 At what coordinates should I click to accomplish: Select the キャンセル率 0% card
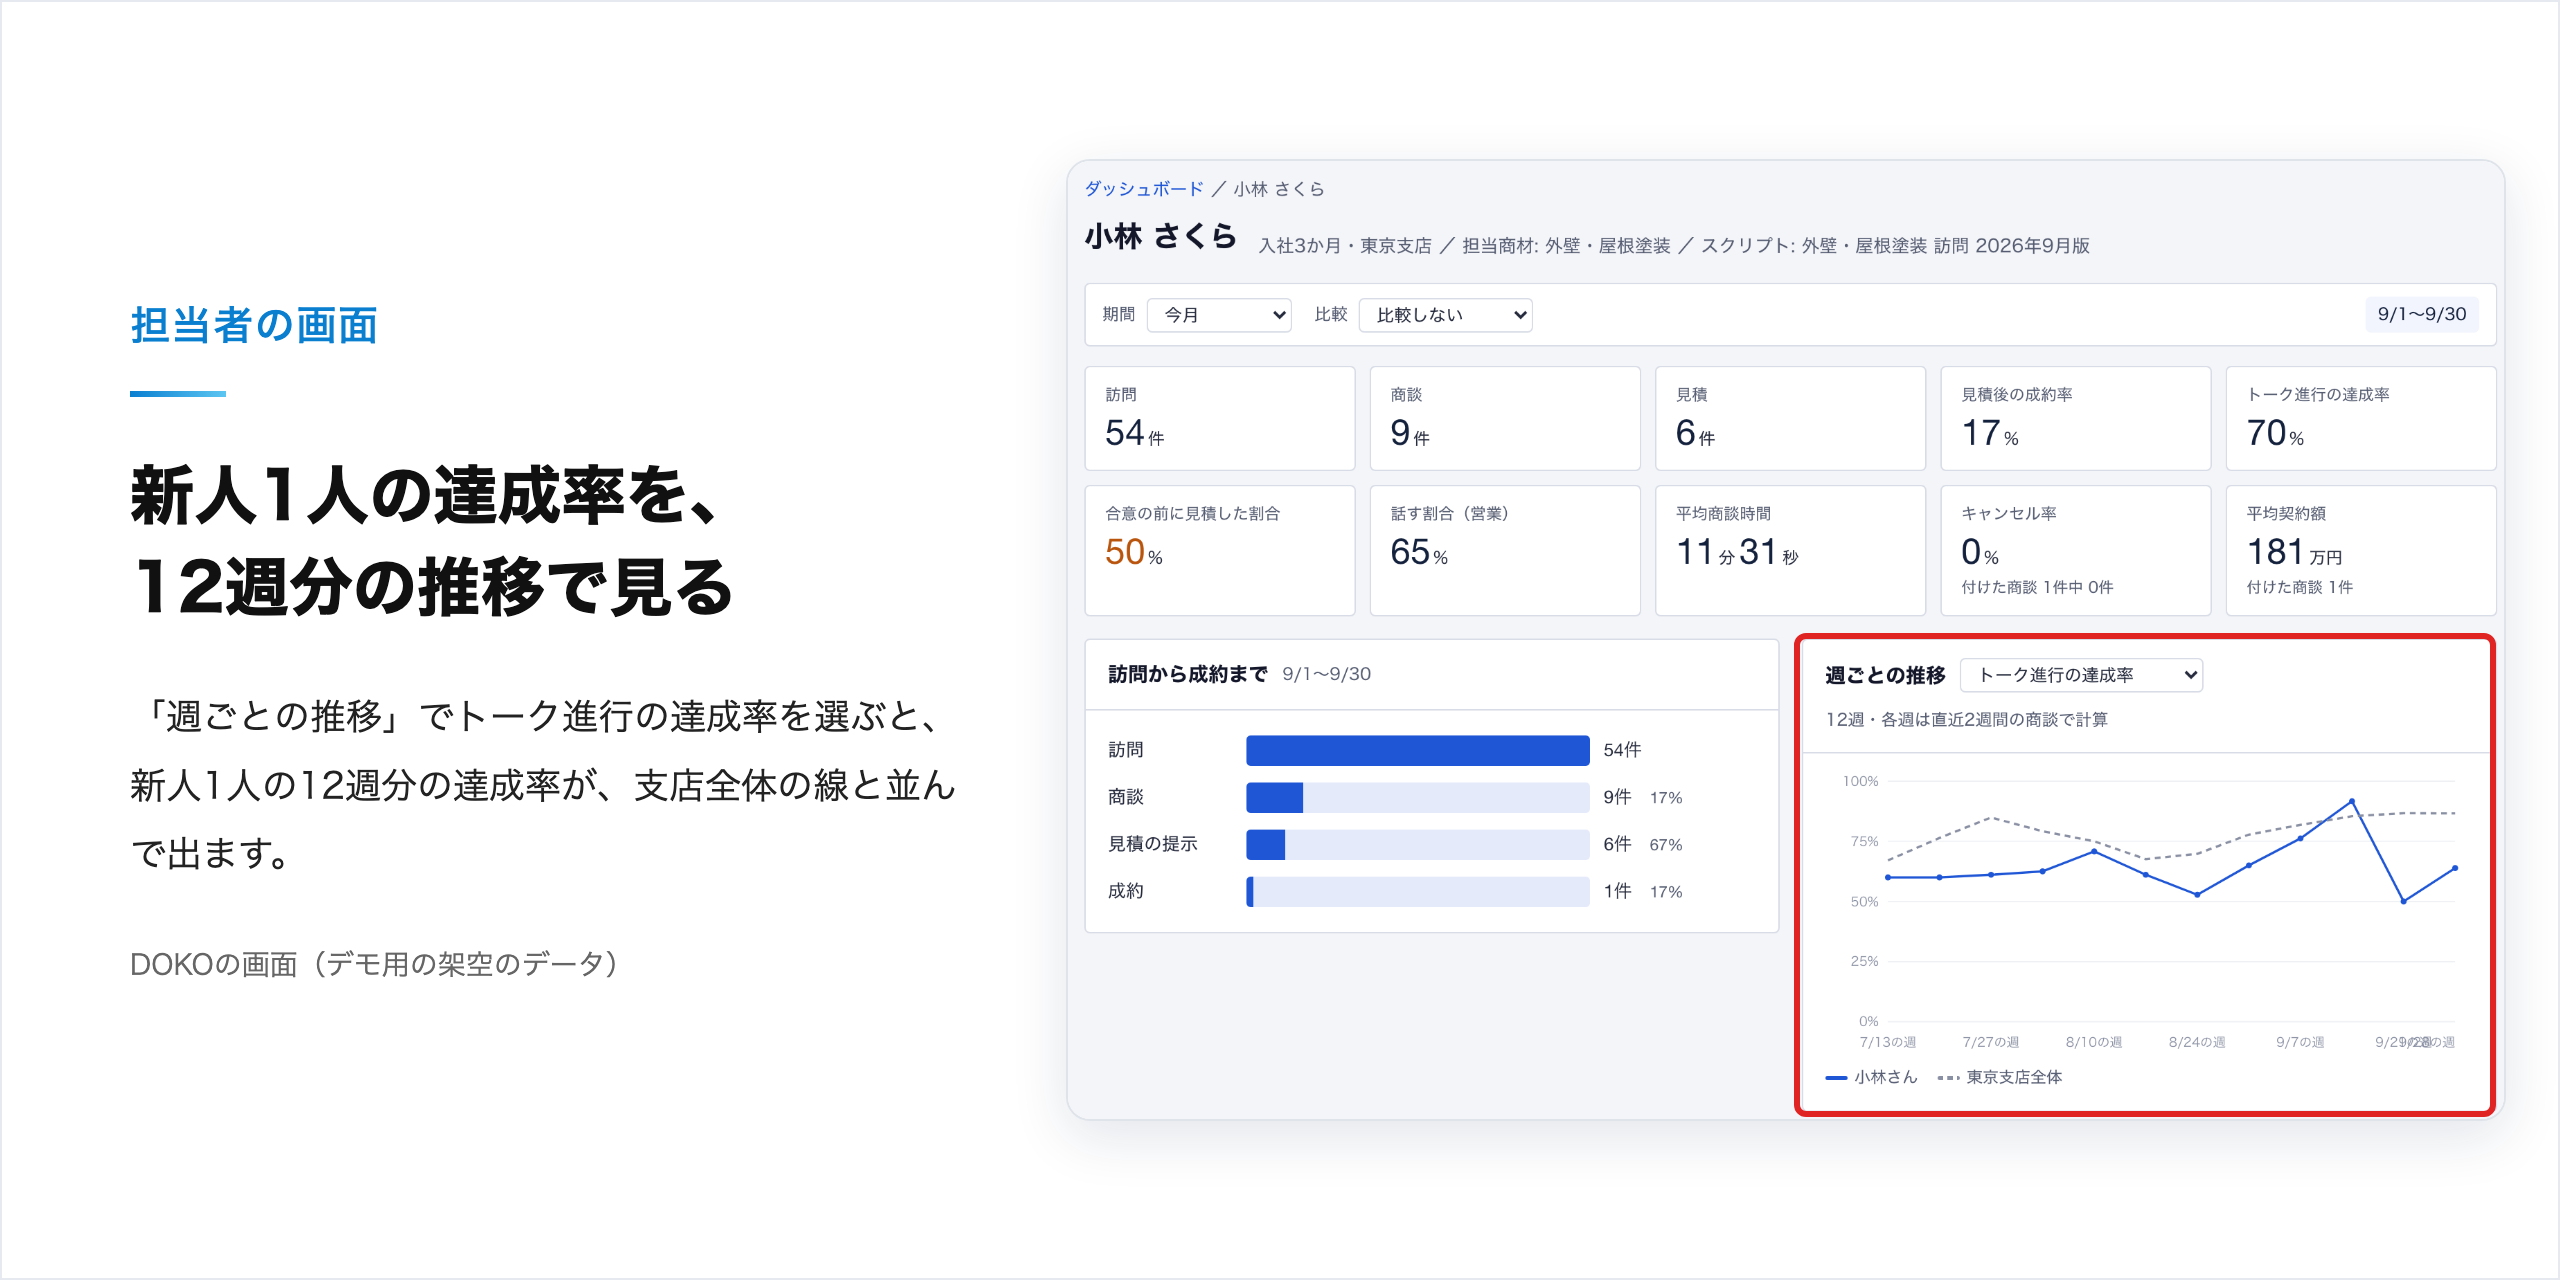(x=2076, y=550)
